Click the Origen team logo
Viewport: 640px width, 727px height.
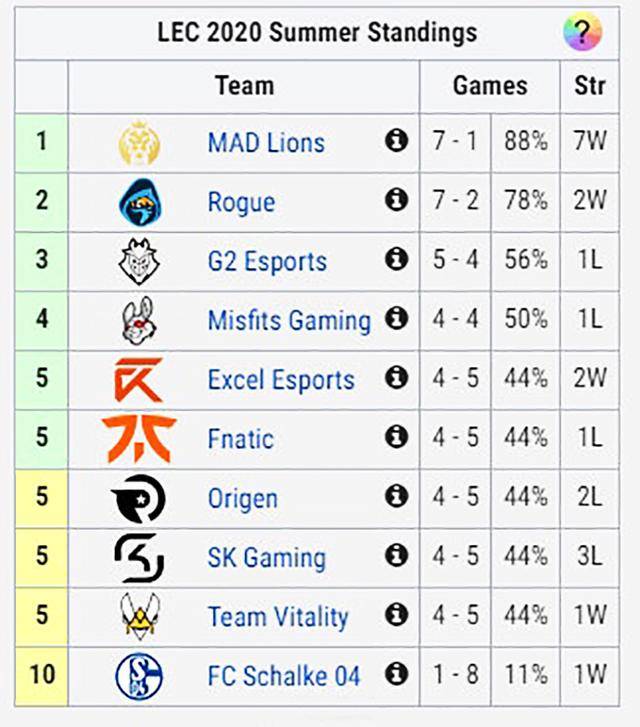coord(138,498)
